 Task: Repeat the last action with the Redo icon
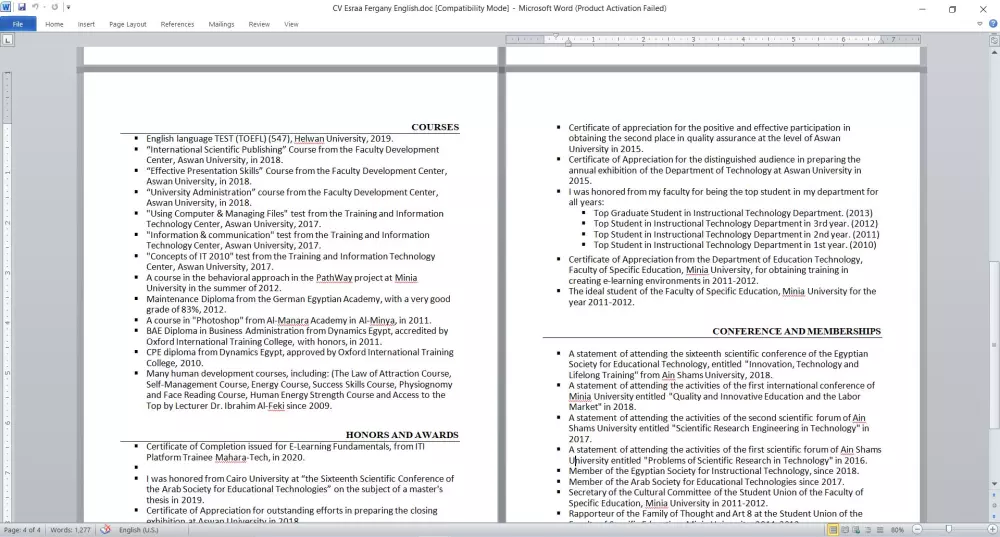pyautogui.click(x=55, y=7)
